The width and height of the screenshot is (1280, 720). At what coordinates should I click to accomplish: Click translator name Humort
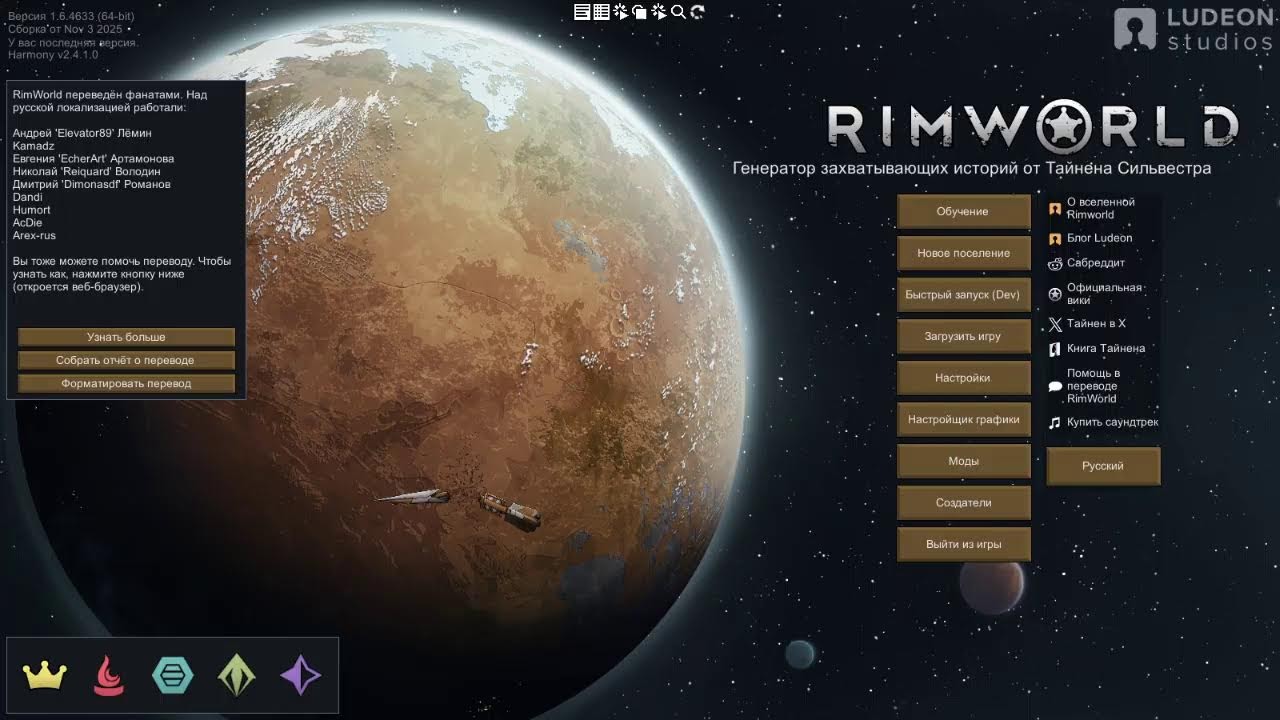click(31, 210)
